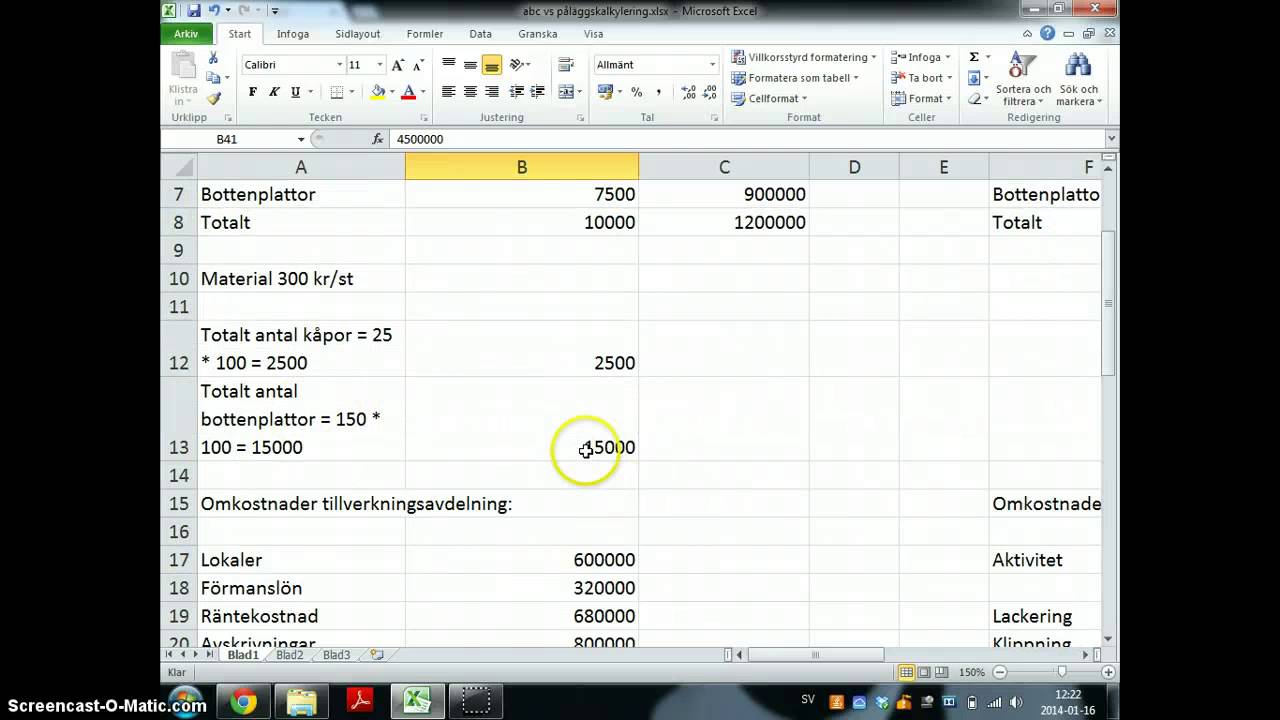Open the Arkiv file tab

point(186,34)
